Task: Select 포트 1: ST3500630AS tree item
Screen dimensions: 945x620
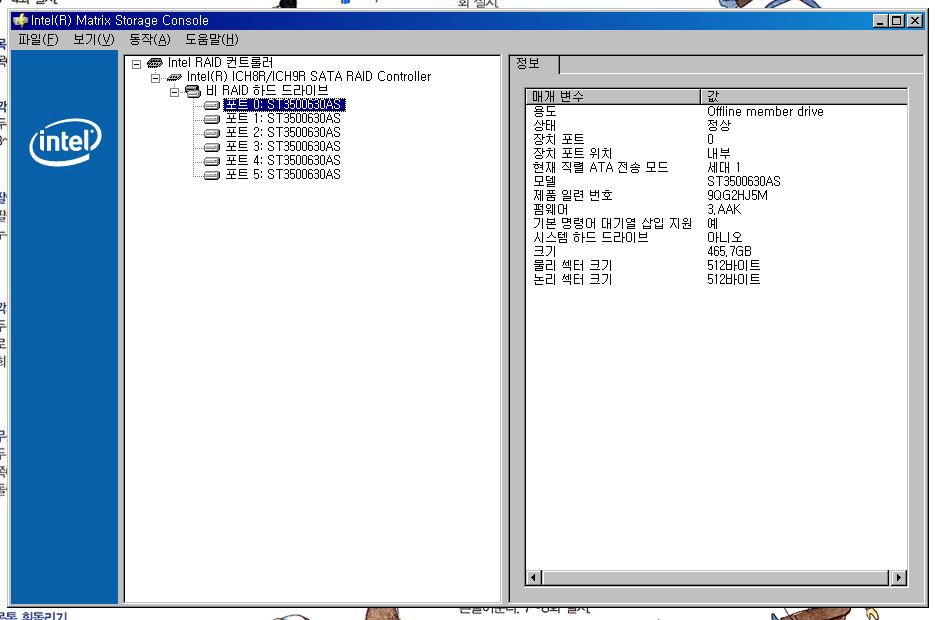Action: [283, 119]
